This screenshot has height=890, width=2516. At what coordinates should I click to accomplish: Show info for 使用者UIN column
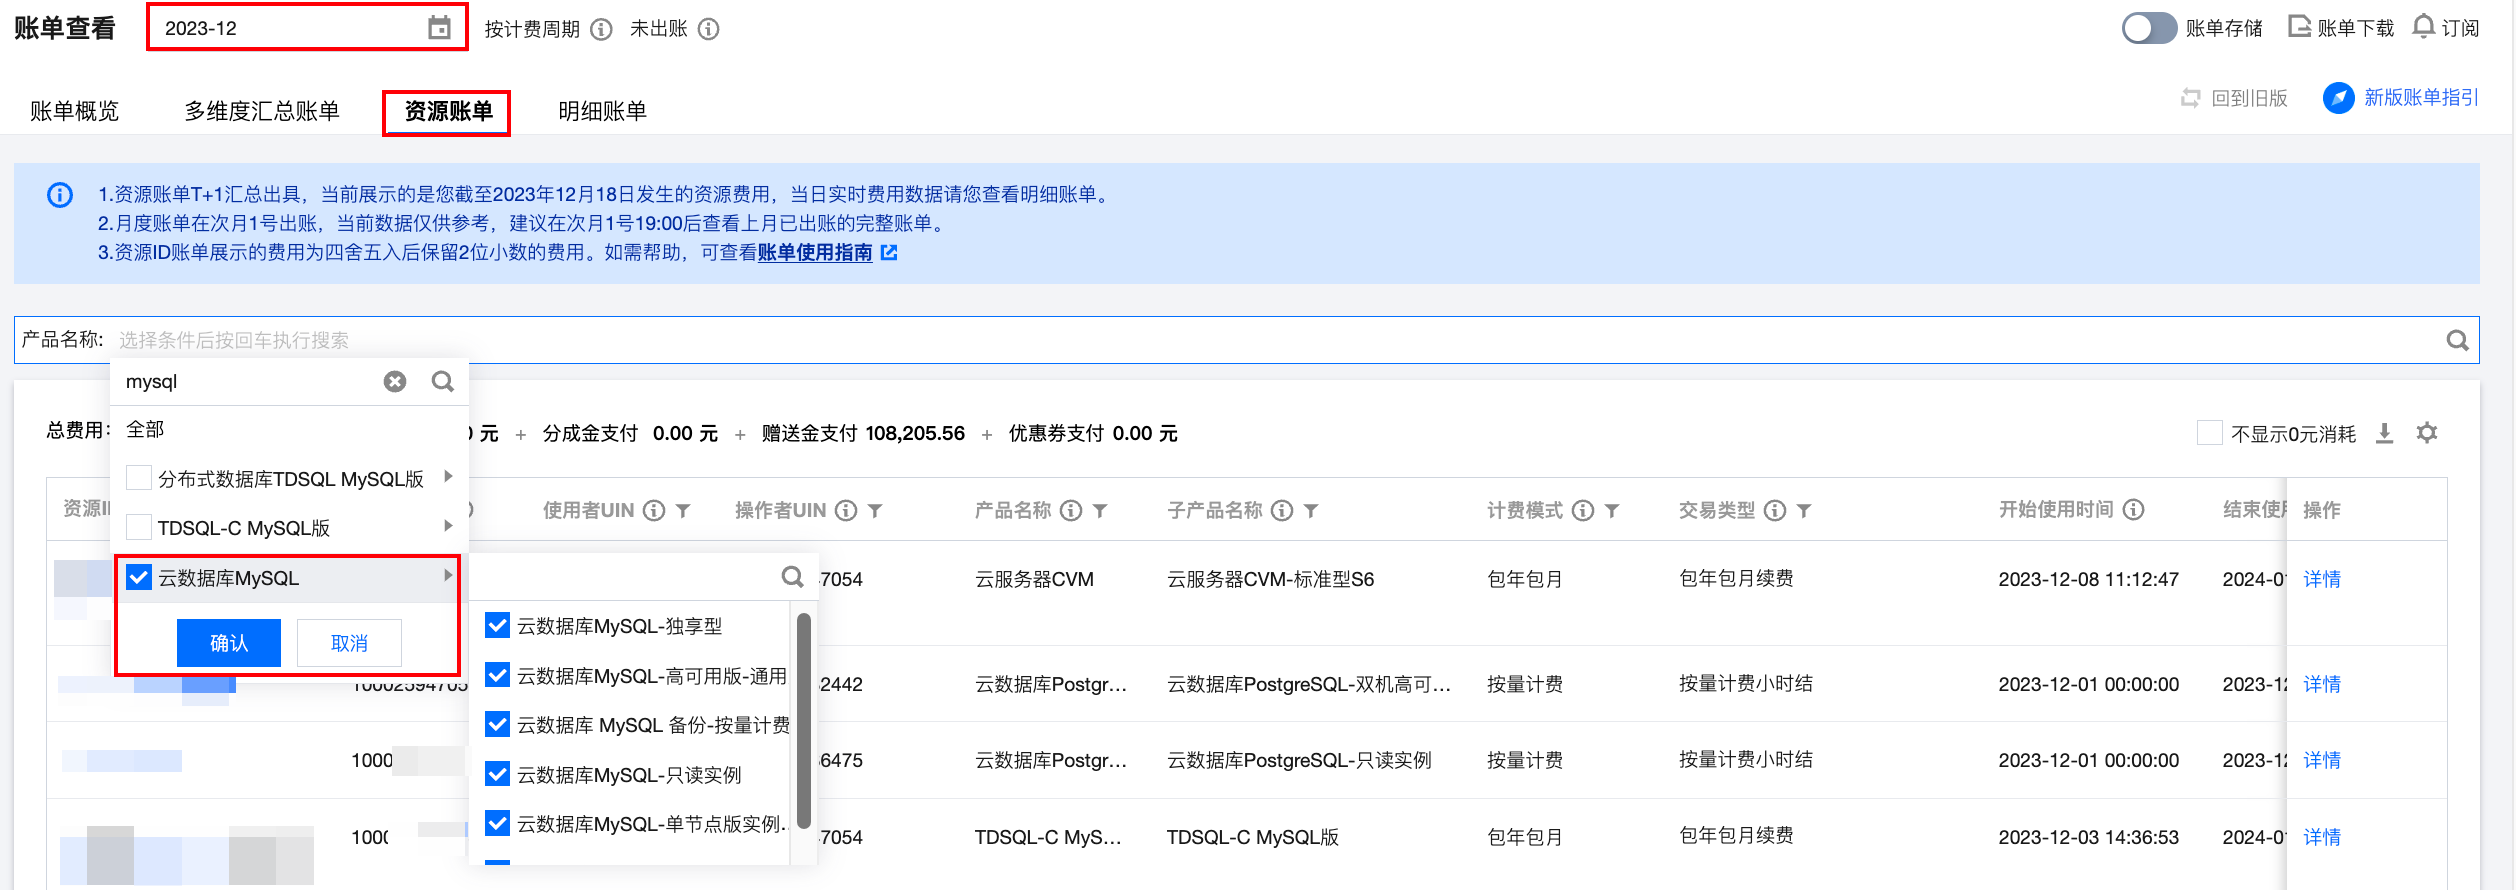coord(654,511)
